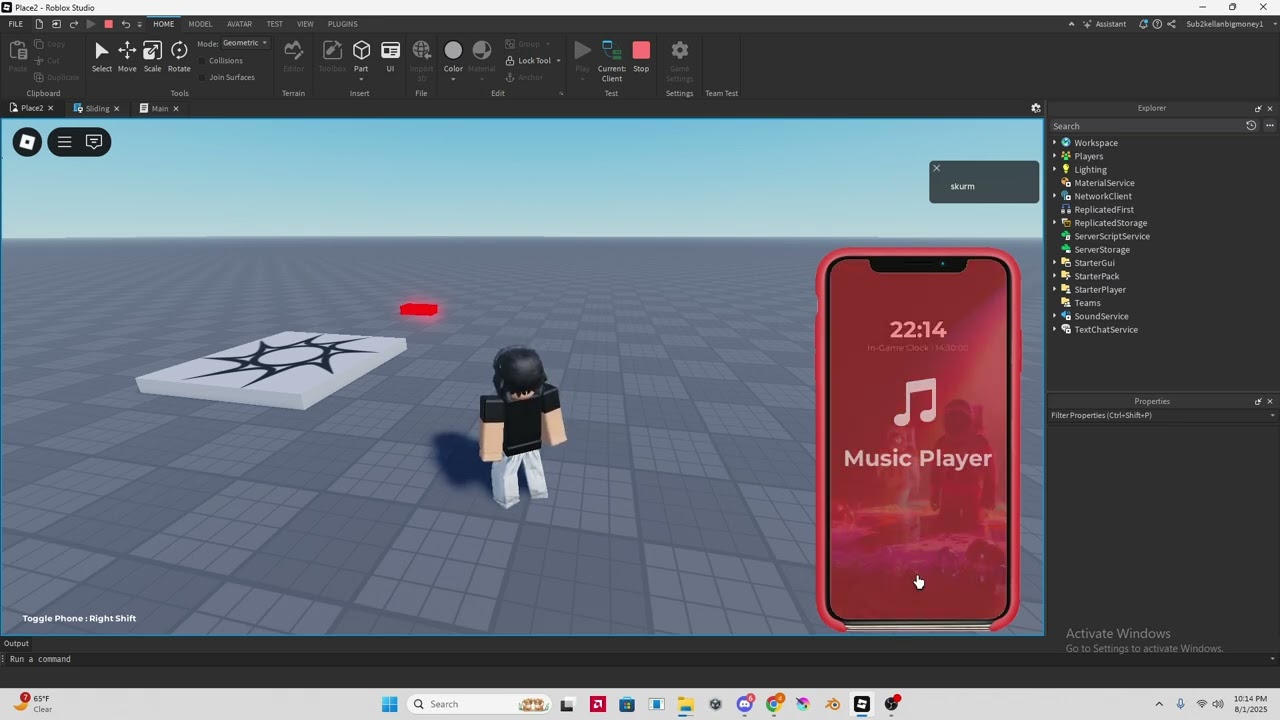Expand the SoundService node
Screen dimensions: 1280x720
coord(1054,316)
